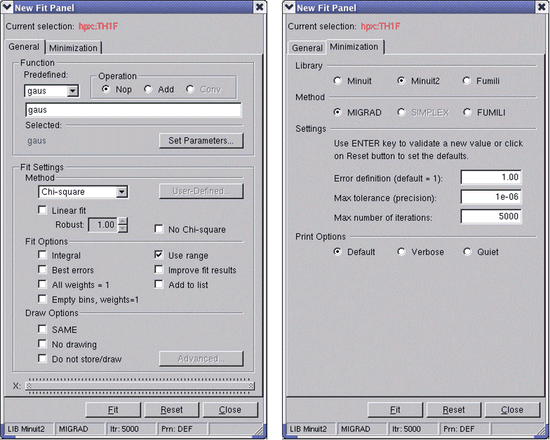This screenshot has height=440, width=550.
Task: Open the Chi-square method dropdown
Action: coord(122,192)
